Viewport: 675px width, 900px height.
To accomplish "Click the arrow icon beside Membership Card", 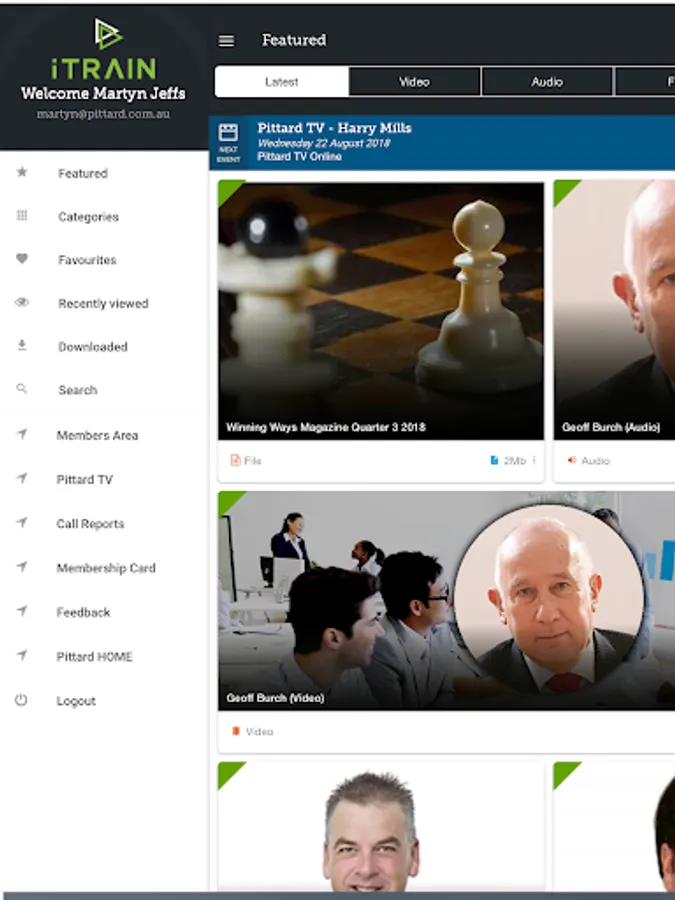I will [22, 567].
